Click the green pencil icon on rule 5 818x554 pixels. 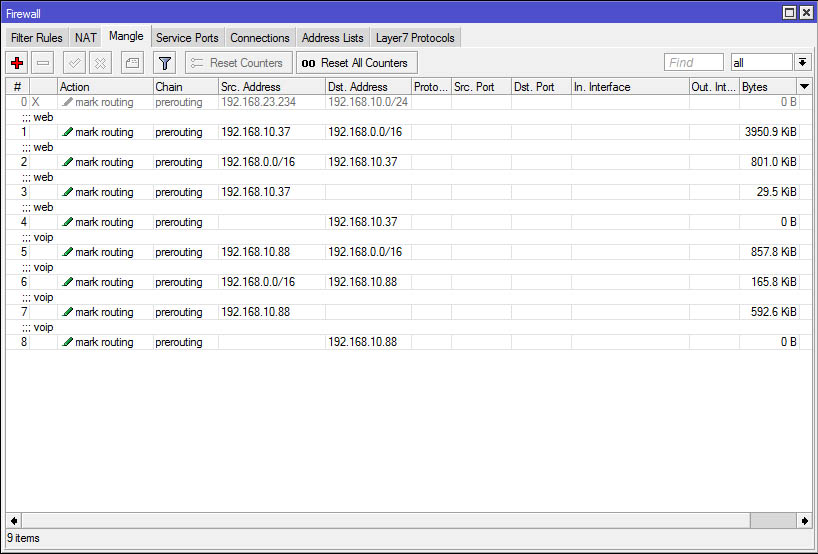[x=67, y=252]
